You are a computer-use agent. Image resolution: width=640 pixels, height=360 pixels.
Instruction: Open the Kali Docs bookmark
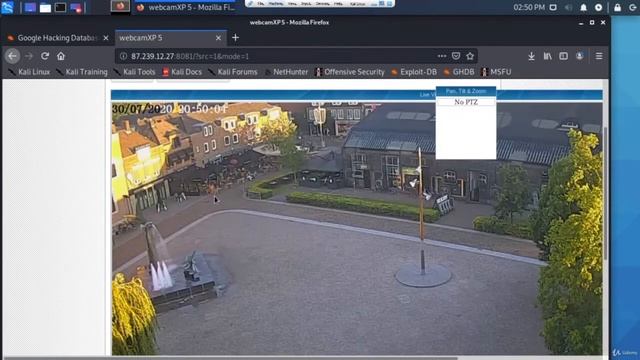(x=182, y=72)
